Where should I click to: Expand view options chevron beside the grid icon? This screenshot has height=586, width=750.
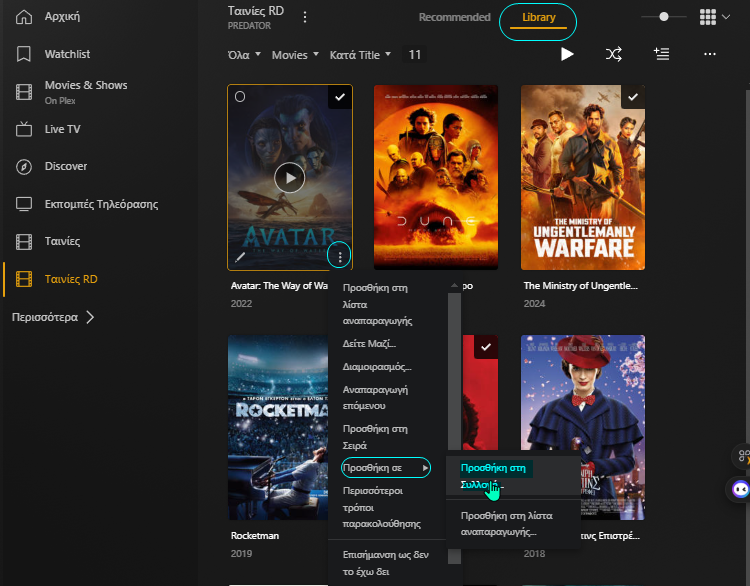tap(726, 17)
